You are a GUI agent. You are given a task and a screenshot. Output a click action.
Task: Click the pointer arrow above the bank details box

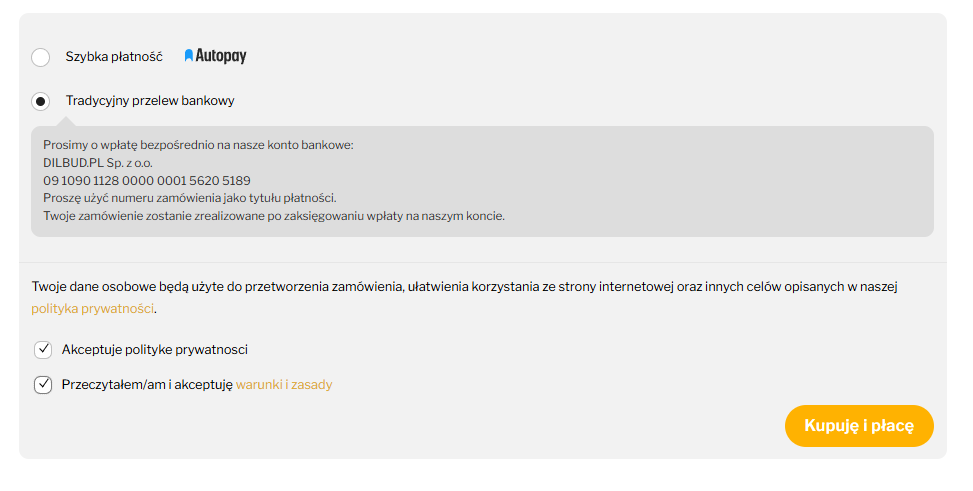coord(66,121)
